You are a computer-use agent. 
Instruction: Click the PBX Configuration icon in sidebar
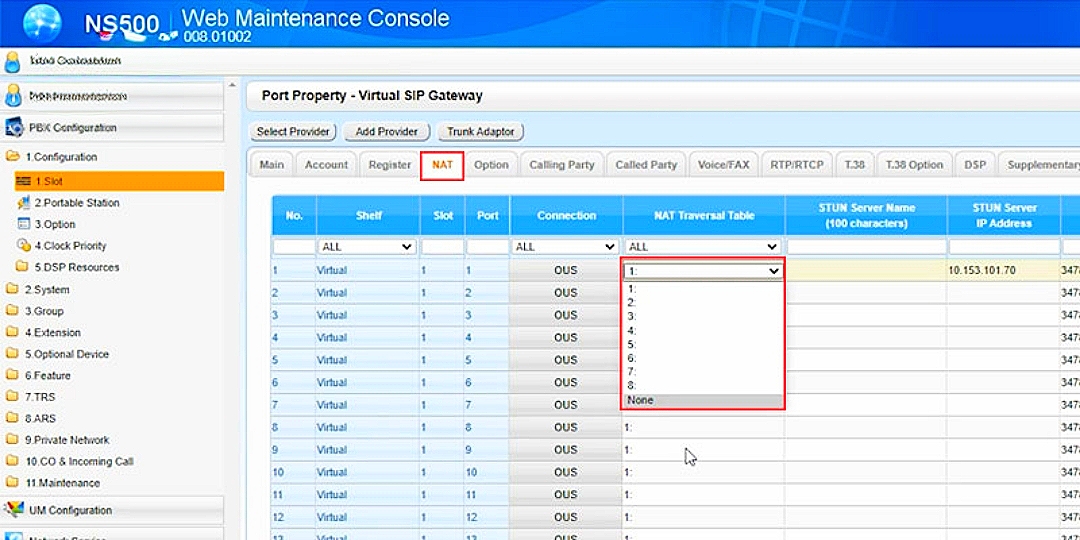click(14, 128)
